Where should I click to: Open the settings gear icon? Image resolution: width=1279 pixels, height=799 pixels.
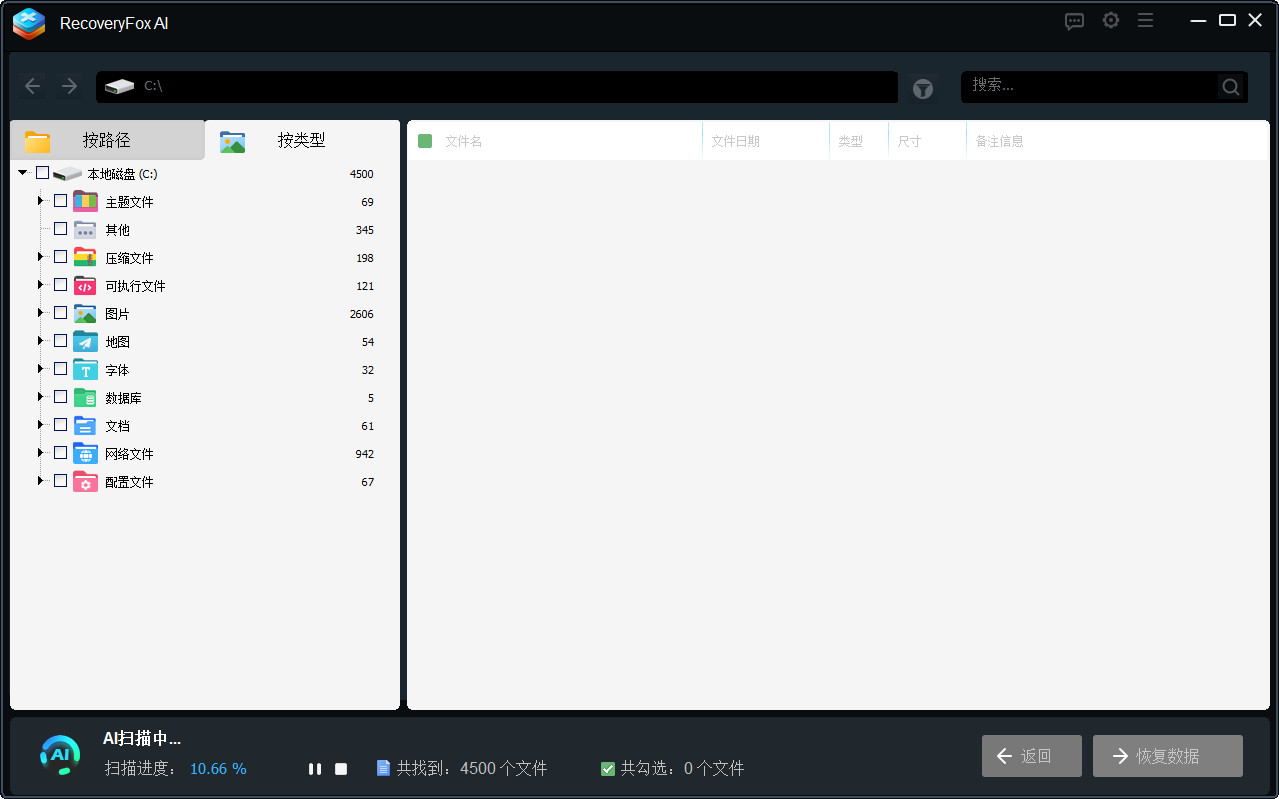pyautogui.click(x=1110, y=20)
